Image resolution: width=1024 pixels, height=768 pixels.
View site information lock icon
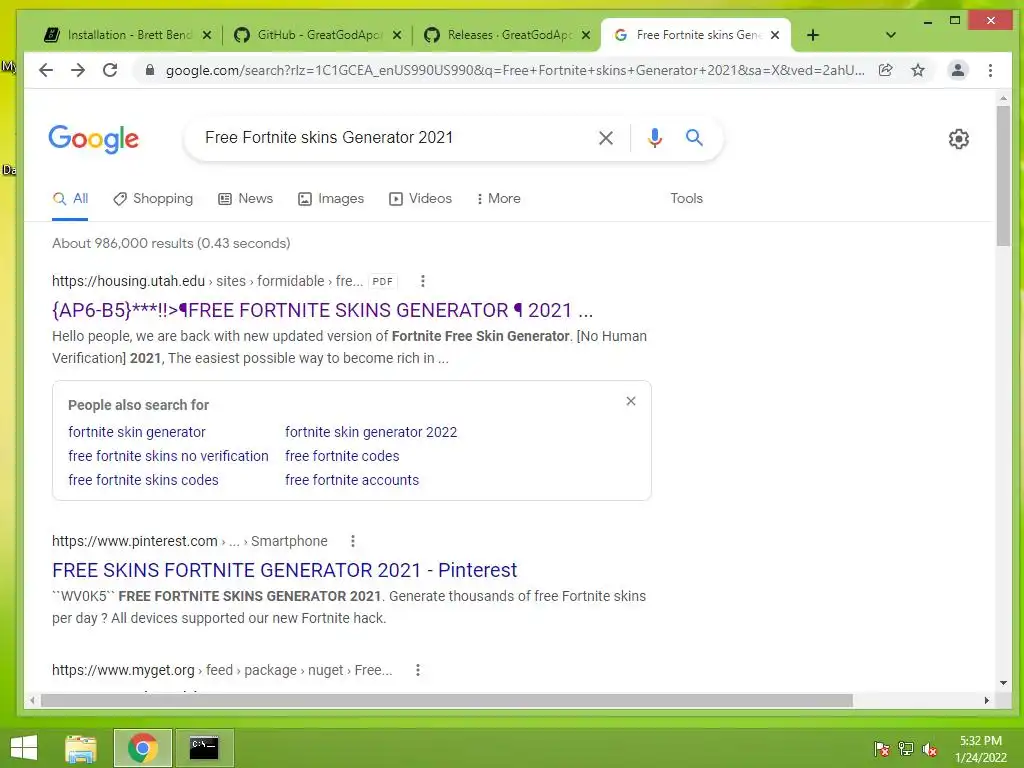(150, 70)
